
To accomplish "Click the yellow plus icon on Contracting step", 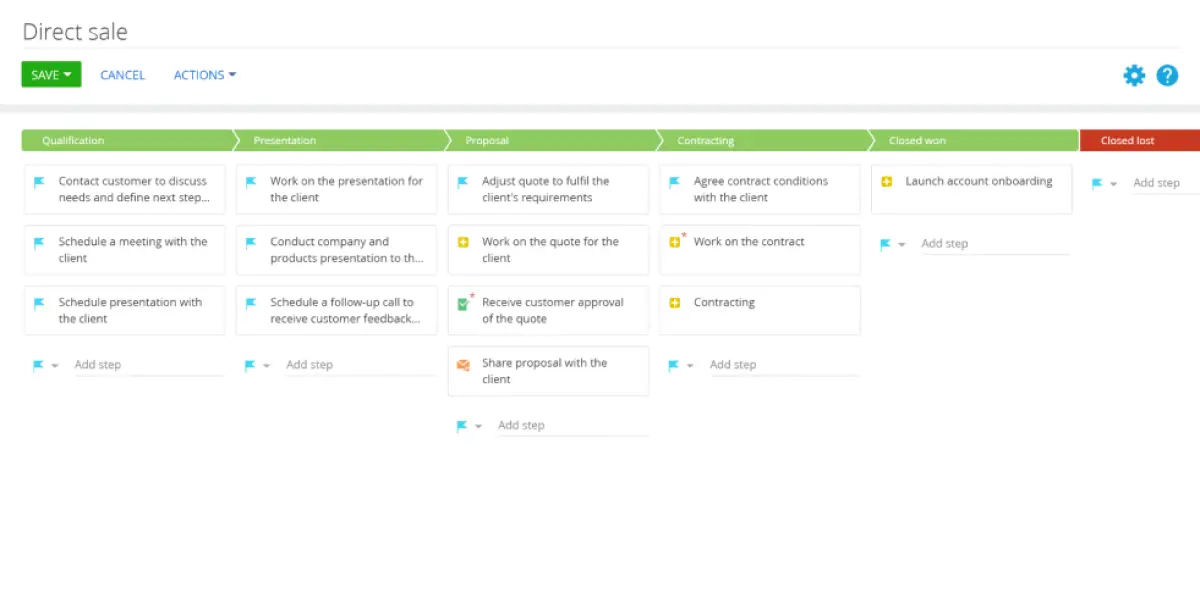I will coord(675,303).
